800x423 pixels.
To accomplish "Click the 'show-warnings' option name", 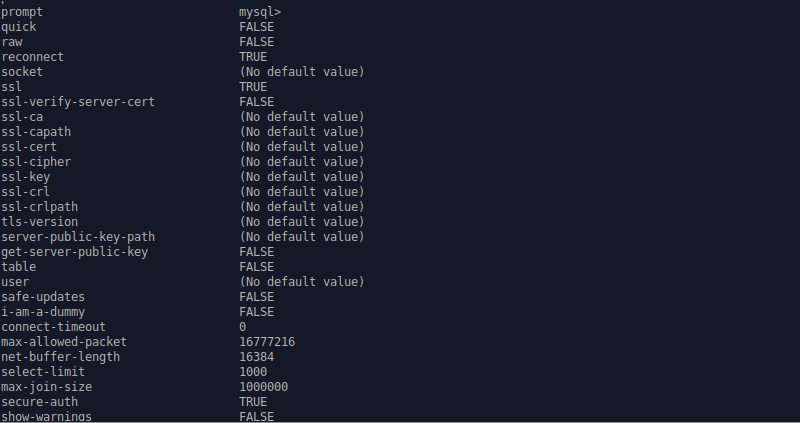I will 46,416.
